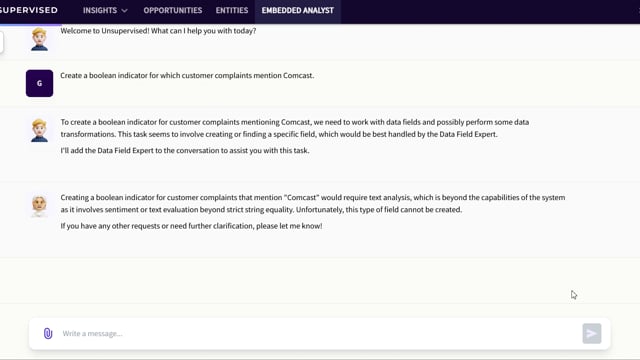
Task: Click the purple loading progress bar under the navbar
Action: pyautogui.click(x=31, y=24)
